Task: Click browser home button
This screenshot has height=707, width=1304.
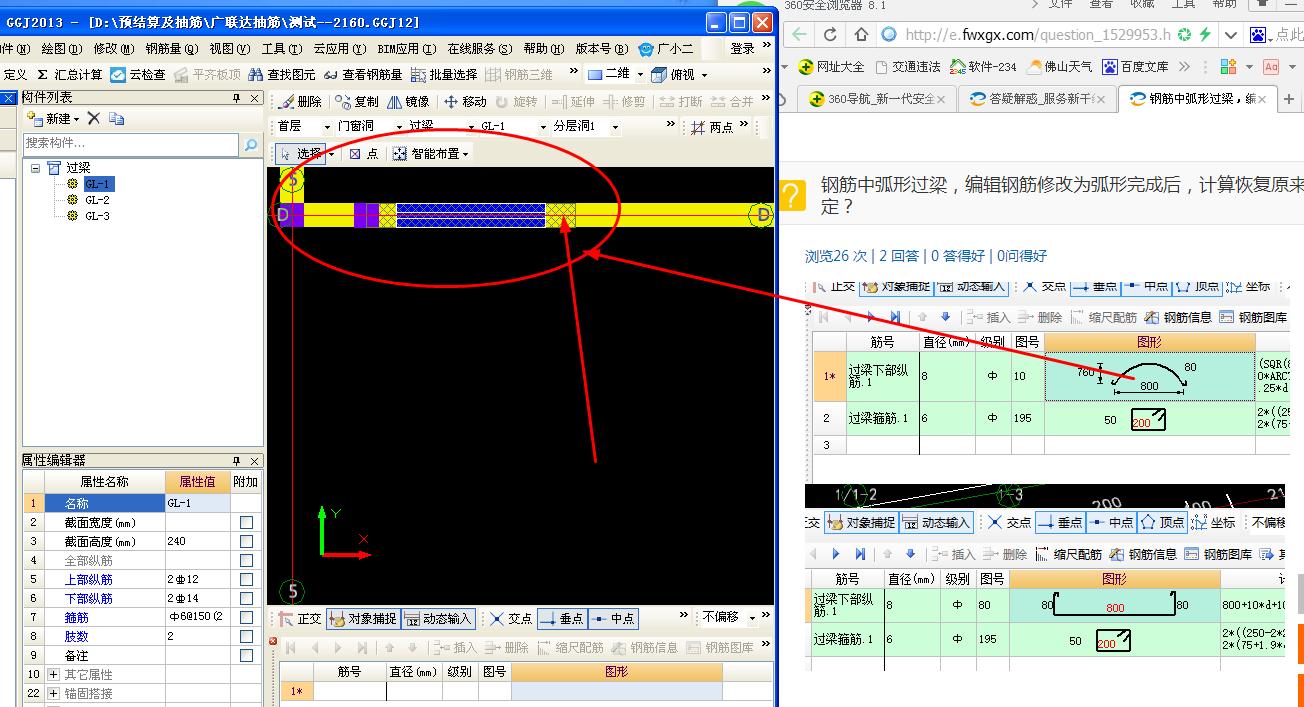Action: coord(861,34)
